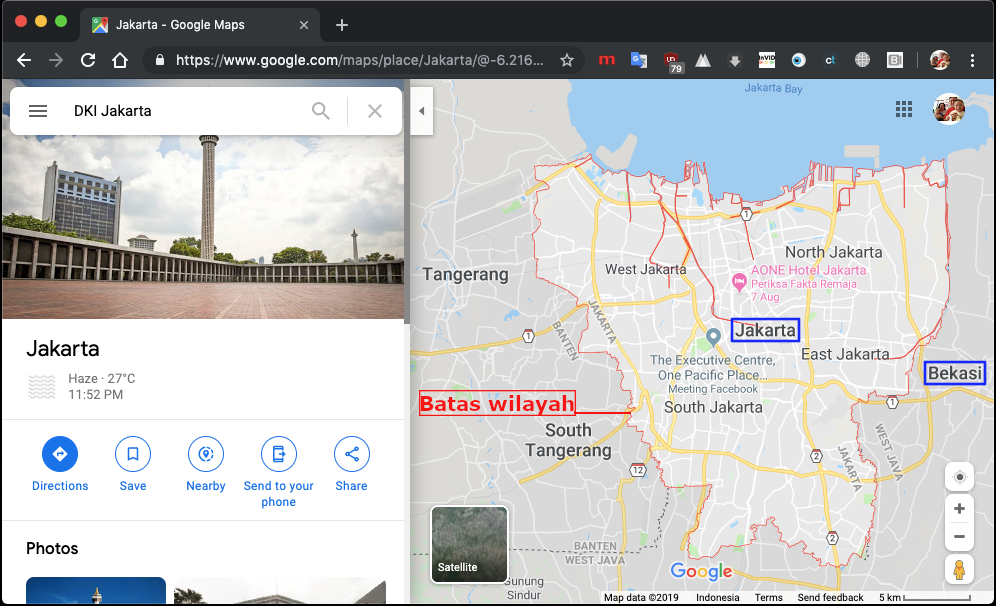Open the Google apps grid
Screen dimensions: 996x606
(904, 109)
